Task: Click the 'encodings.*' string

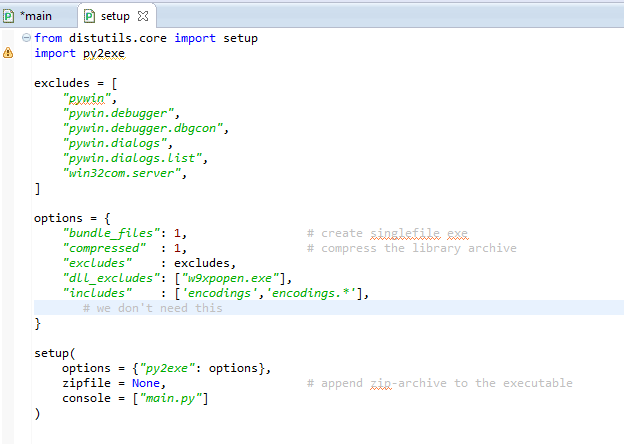Action: pos(311,294)
